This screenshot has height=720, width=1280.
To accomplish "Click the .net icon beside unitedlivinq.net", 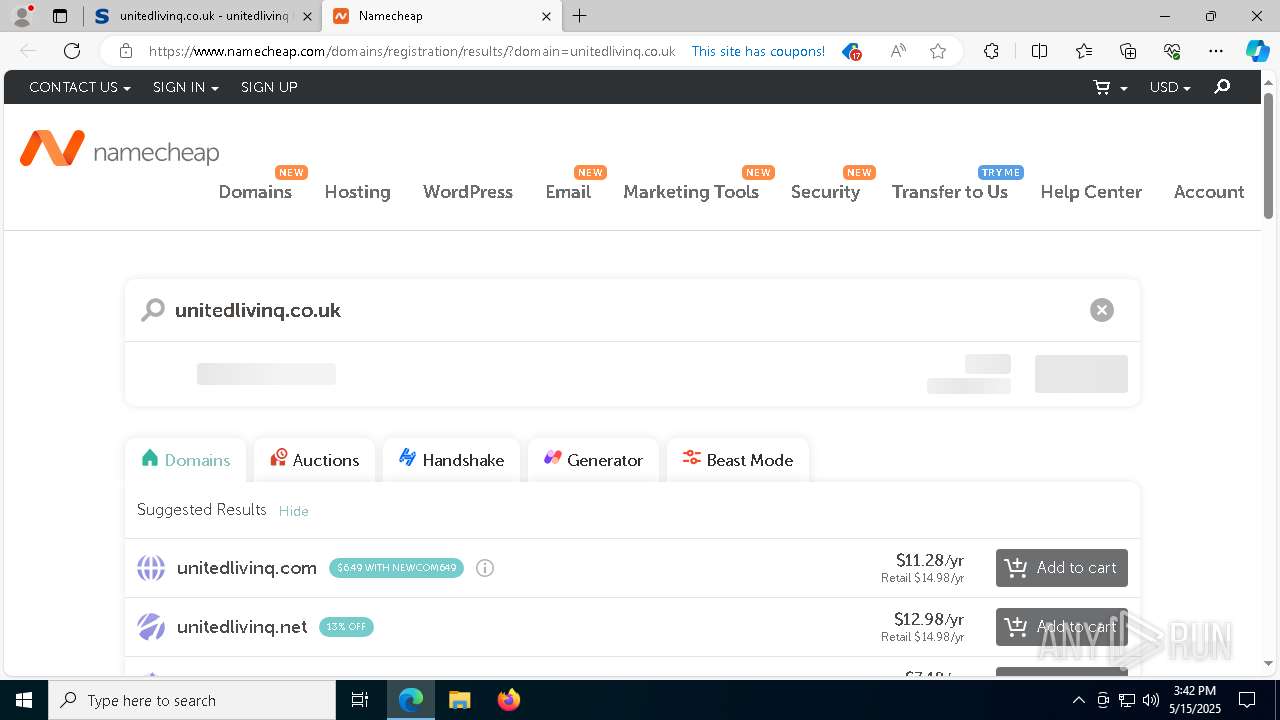I will (151, 627).
